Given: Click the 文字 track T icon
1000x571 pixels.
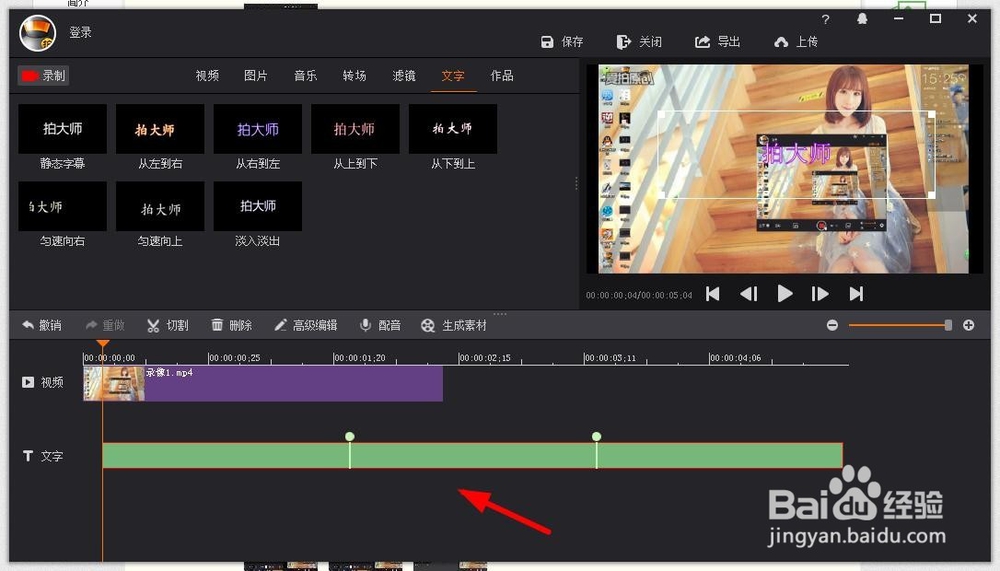Looking at the screenshot, I should (27, 456).
